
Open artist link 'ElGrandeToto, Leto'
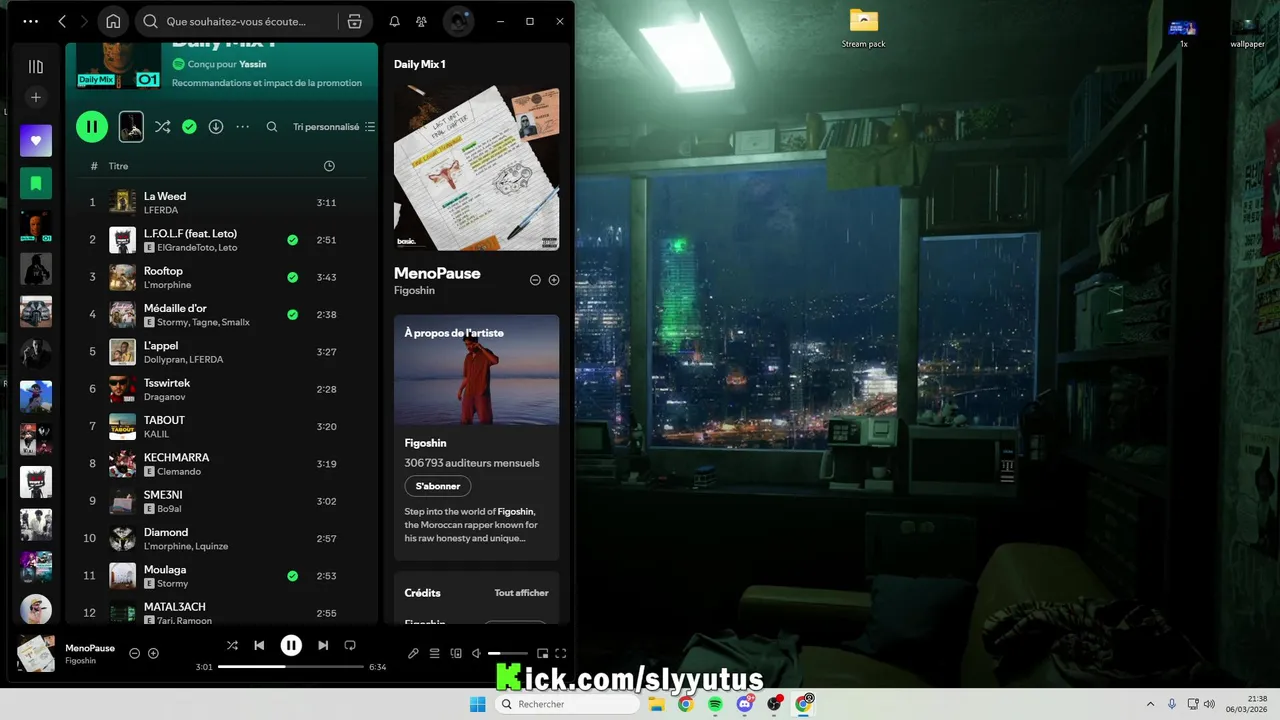[197, 247]
